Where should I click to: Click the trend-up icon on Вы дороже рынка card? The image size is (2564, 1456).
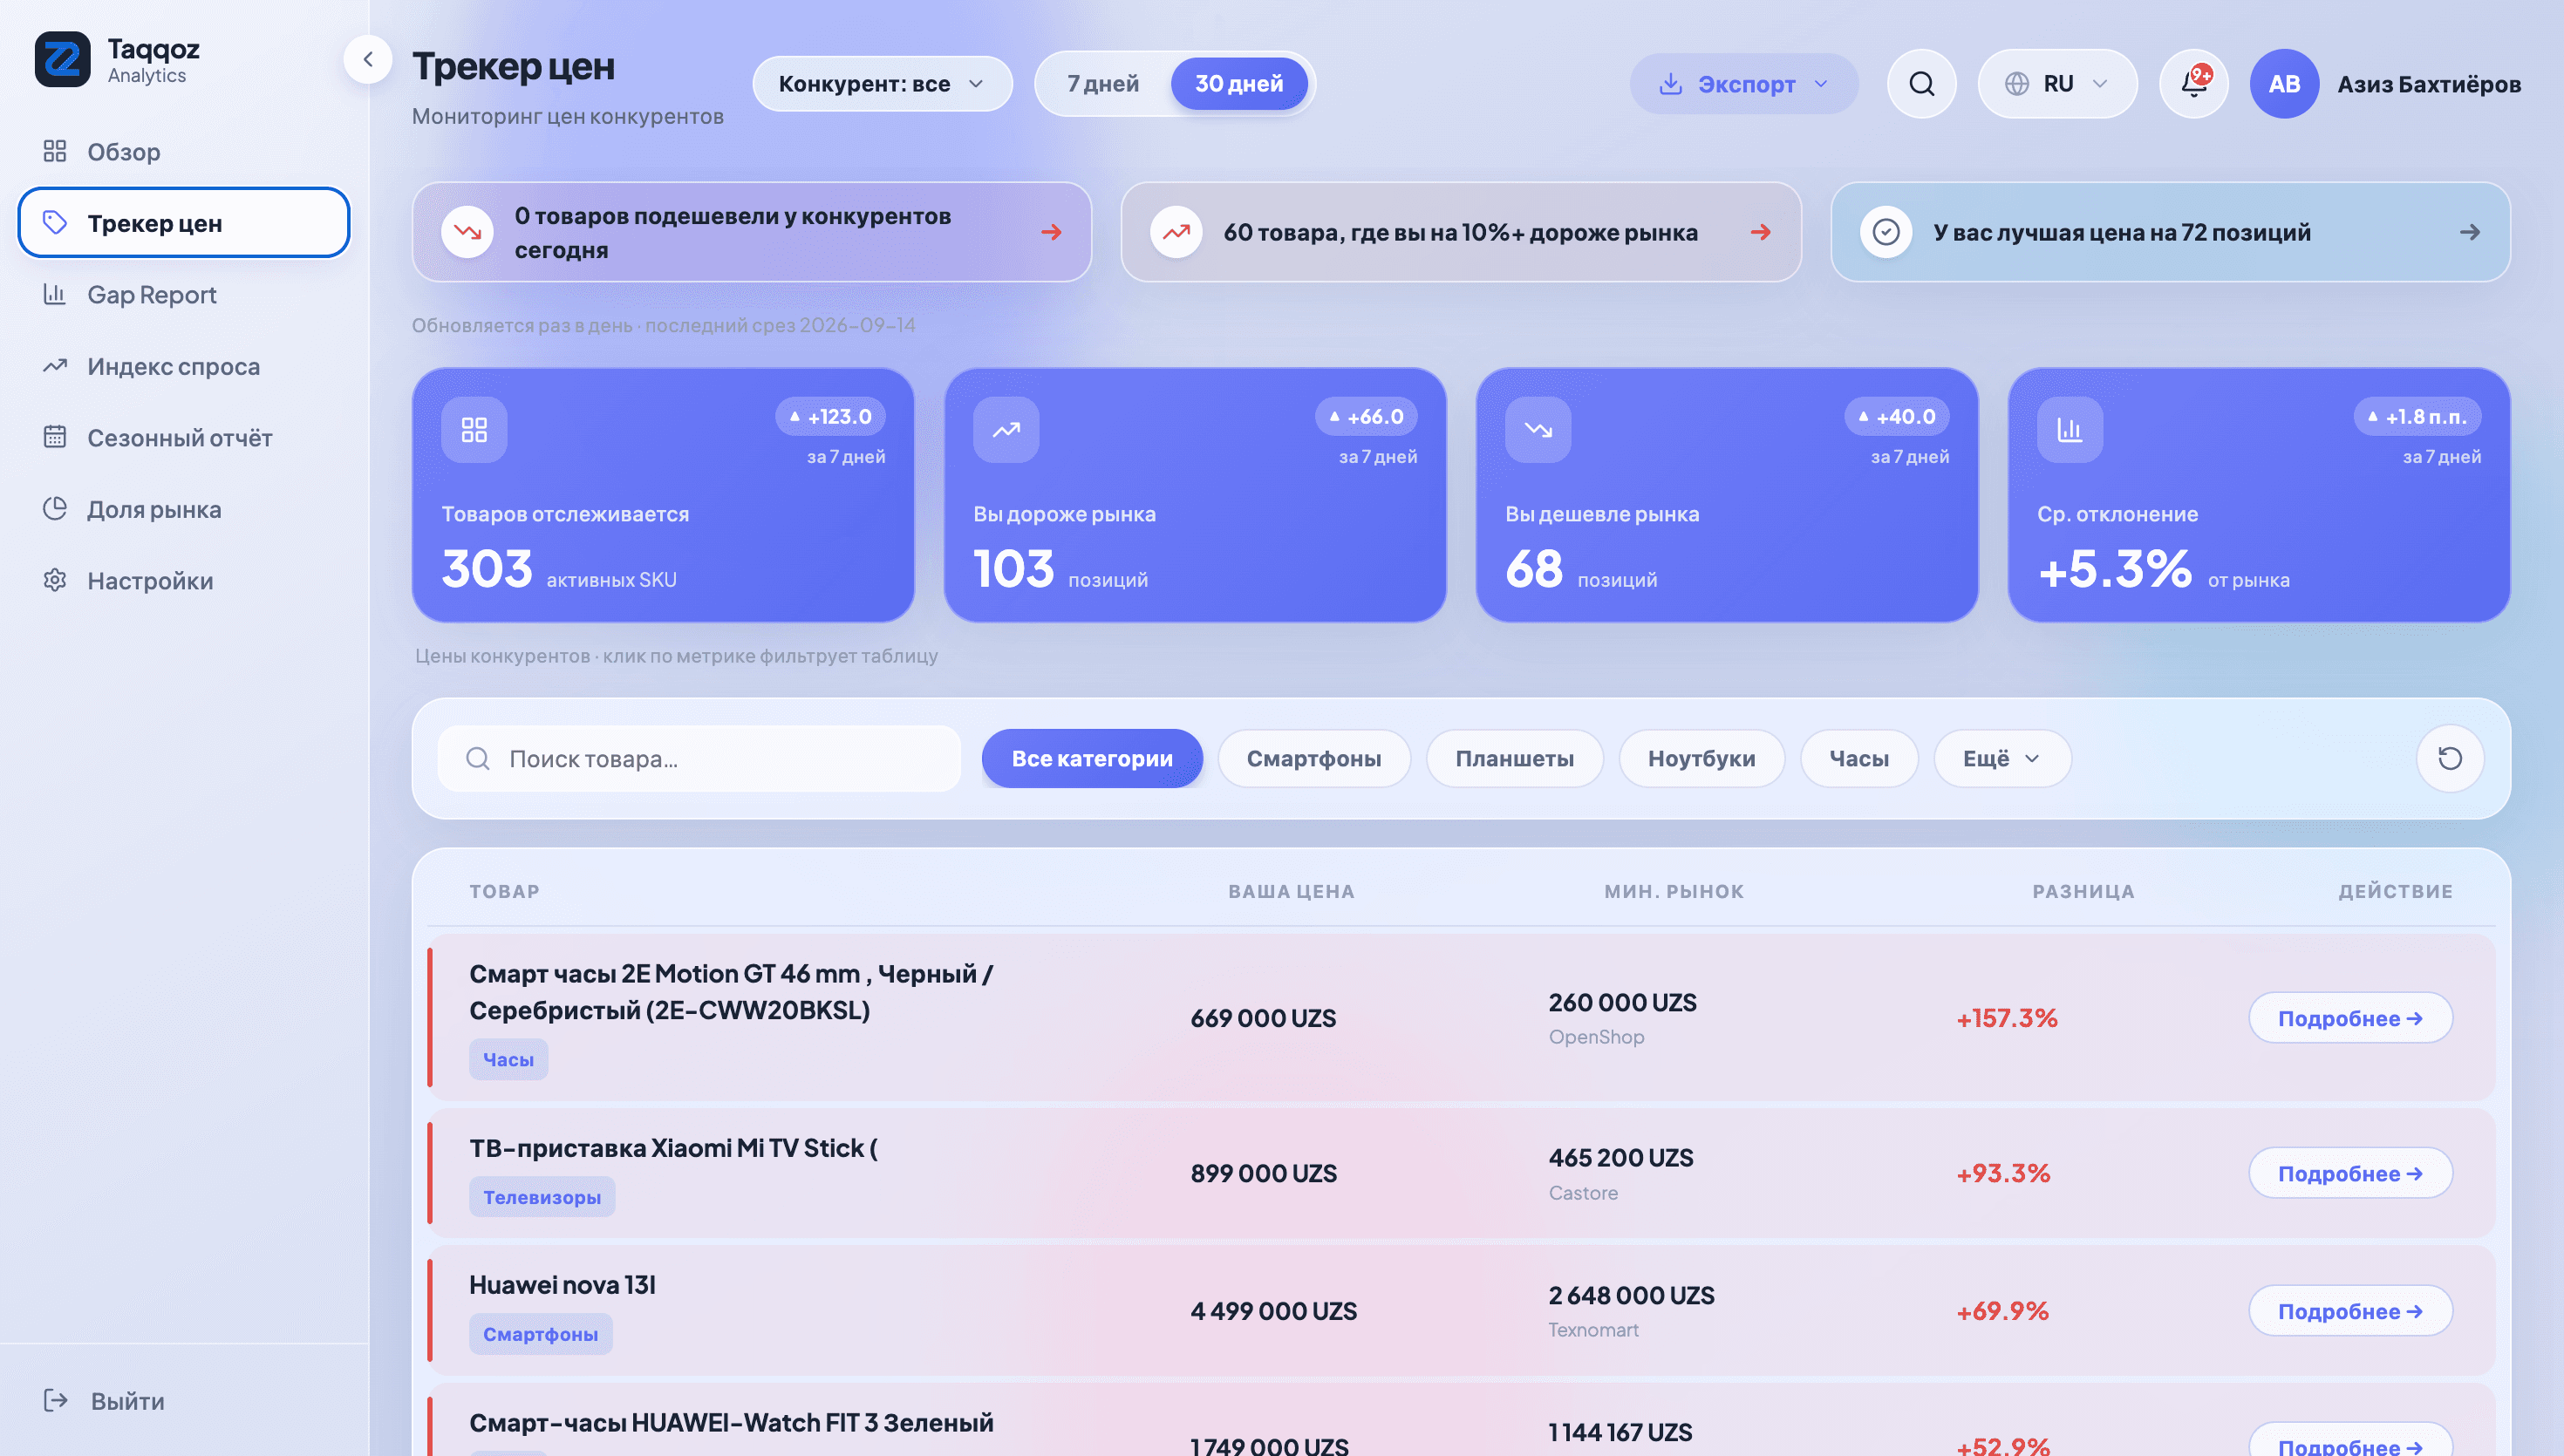point(1006,430)
